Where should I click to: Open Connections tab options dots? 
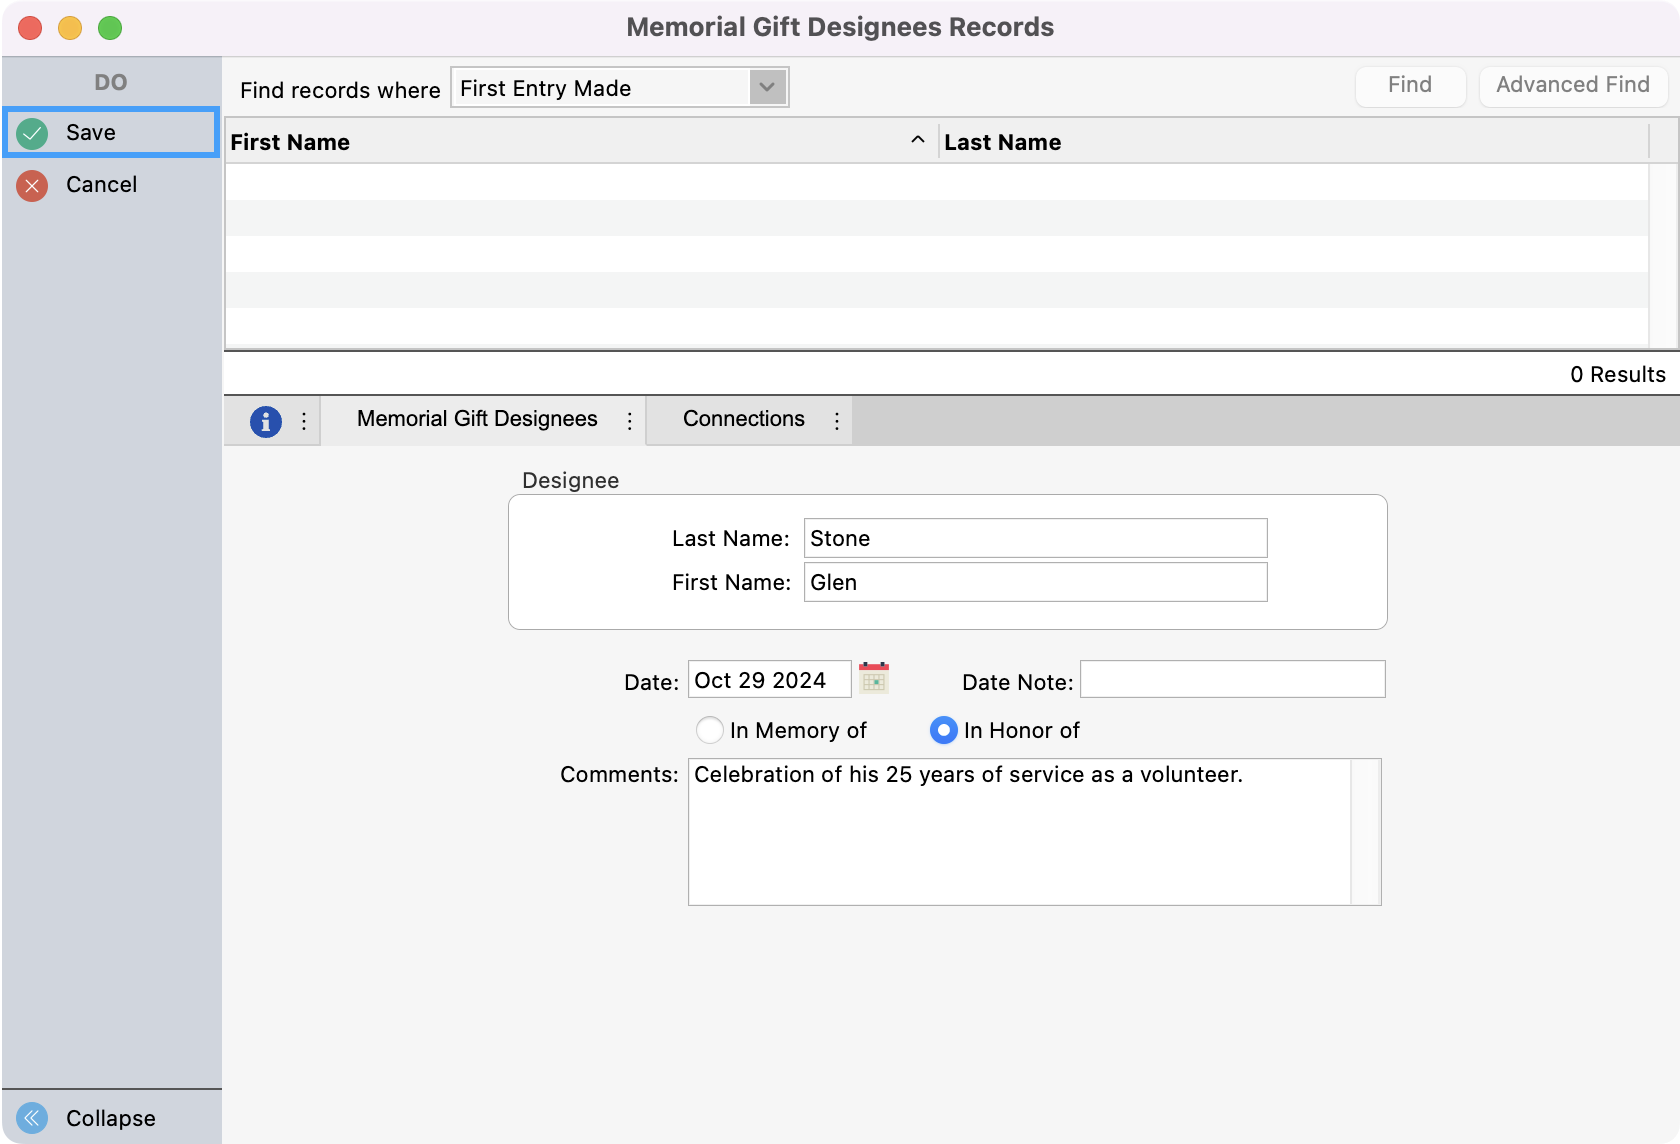point(836,421)
